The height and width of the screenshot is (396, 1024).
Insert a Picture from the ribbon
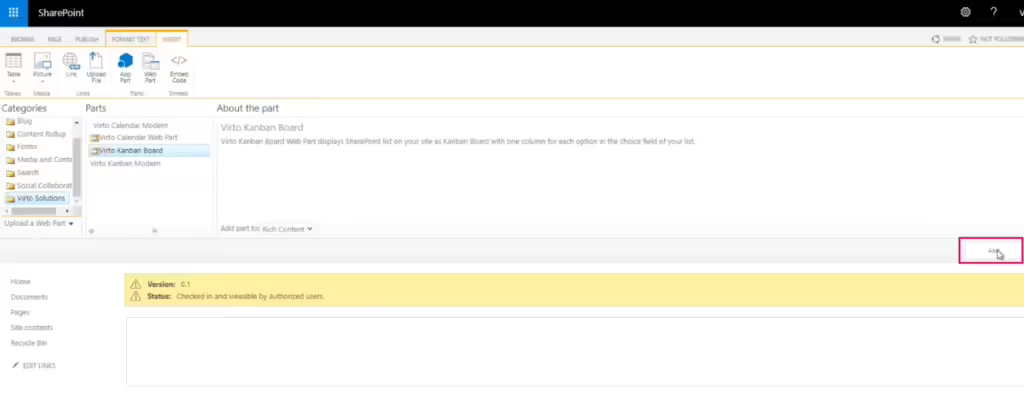coord(42,68)
